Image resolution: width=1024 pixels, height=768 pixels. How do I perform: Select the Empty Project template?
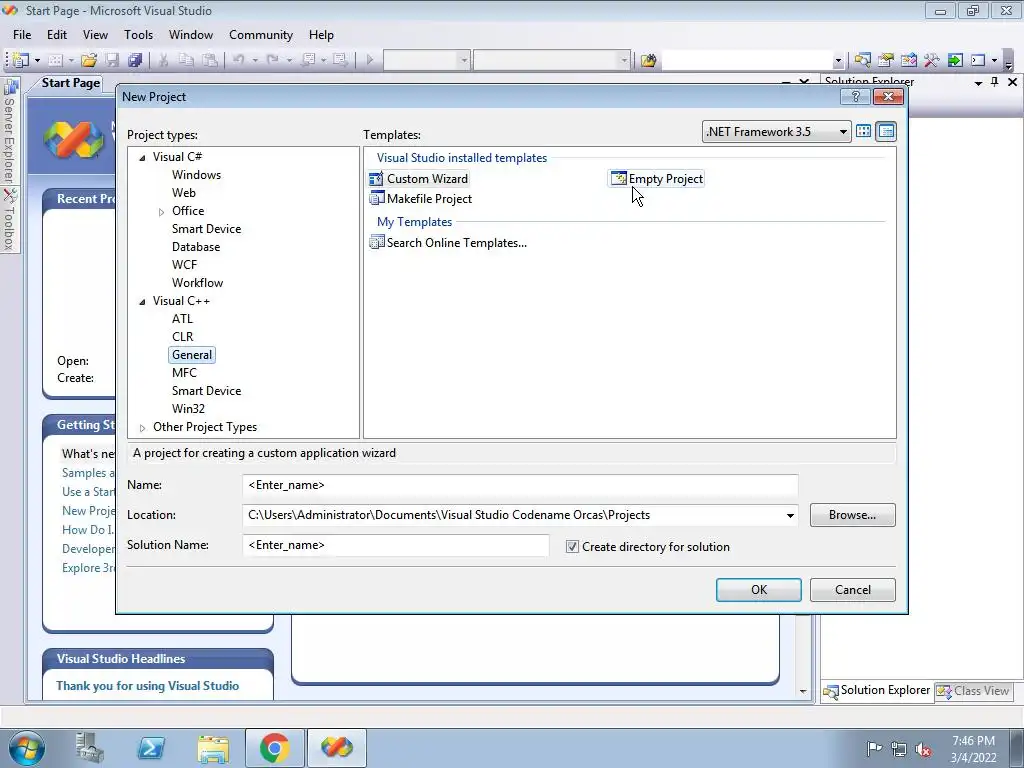coord(657,179)
